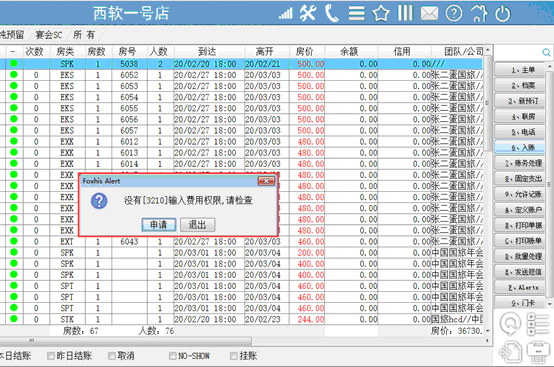Click the E、发送短信 sidebar button
The image size is (554, 367).
pyautogui.click(x=520, y=272)
